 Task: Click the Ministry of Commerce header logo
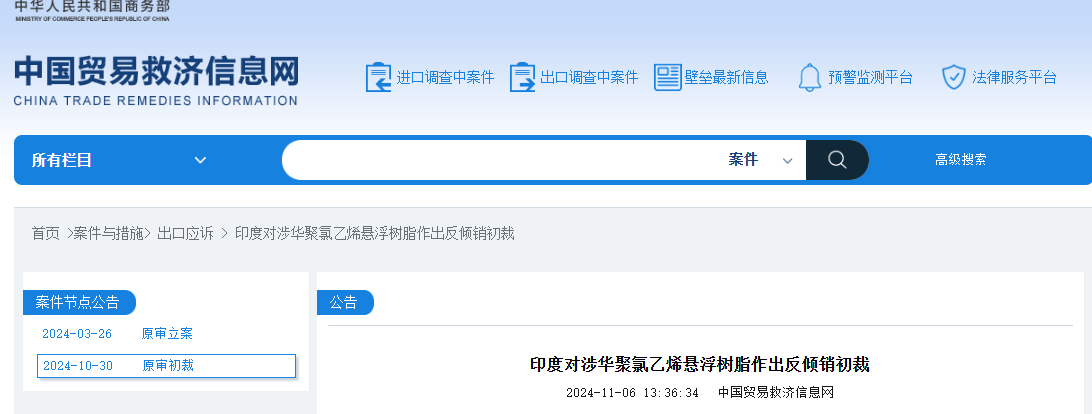92,11
